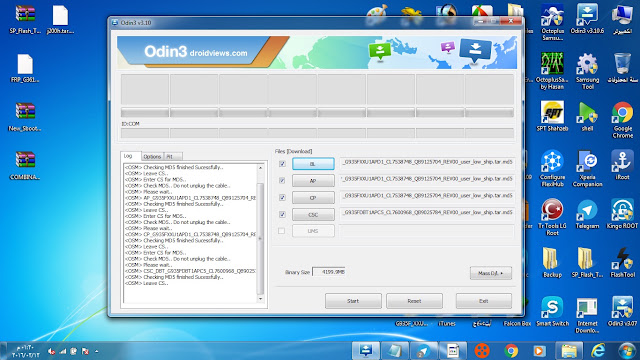Select the FRP_G361 file icon
This screenshot has height=360, width=640.
(x=25, y=68)
